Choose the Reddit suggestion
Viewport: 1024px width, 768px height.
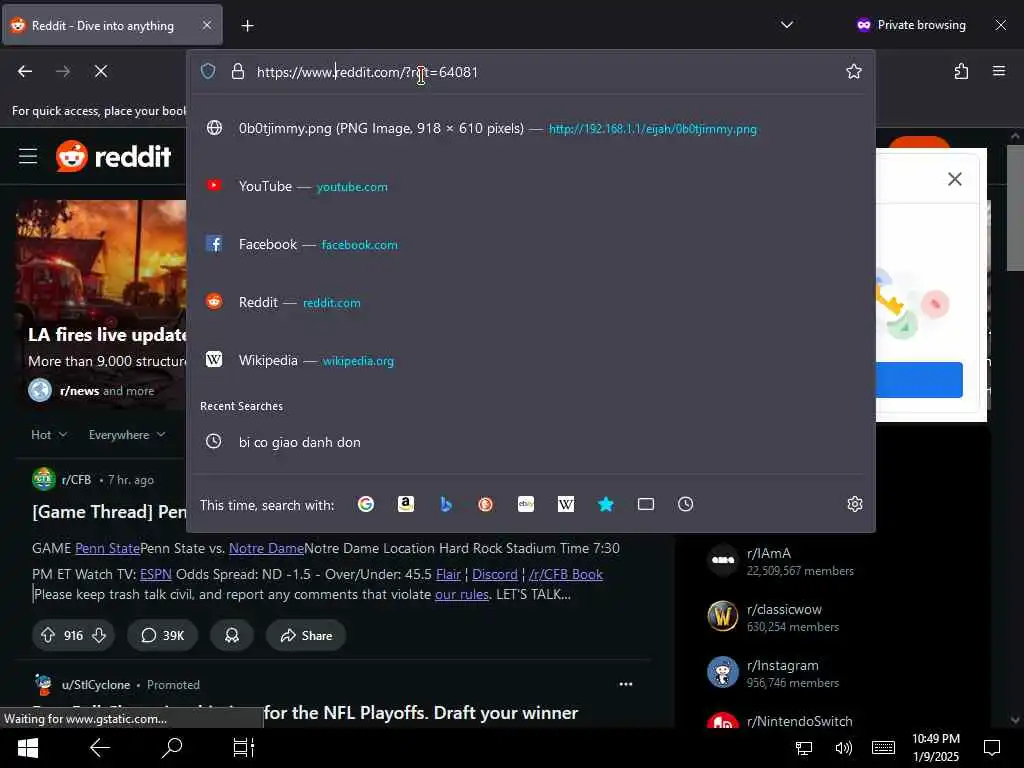tap(530, 302)
